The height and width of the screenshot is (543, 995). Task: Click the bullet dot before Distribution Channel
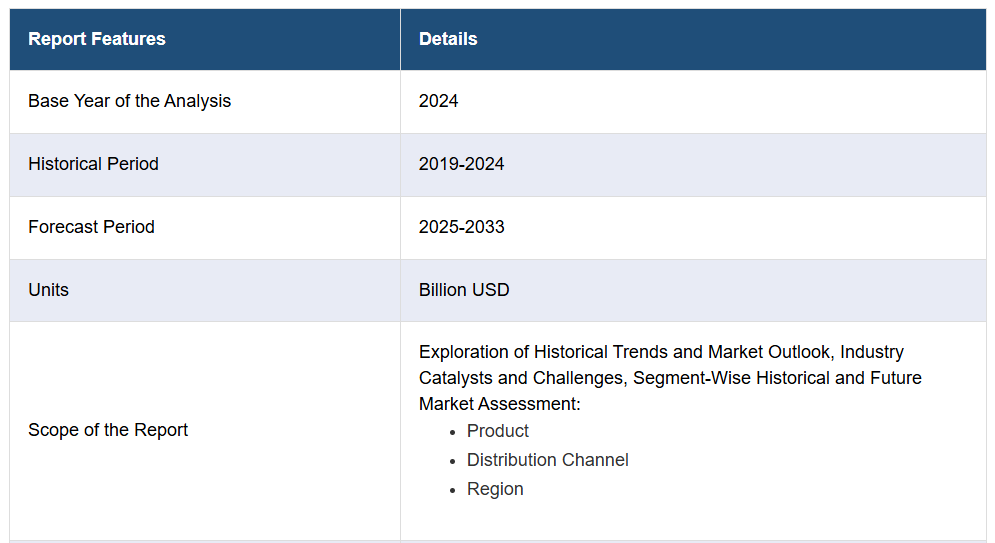[x=452, y=461]
